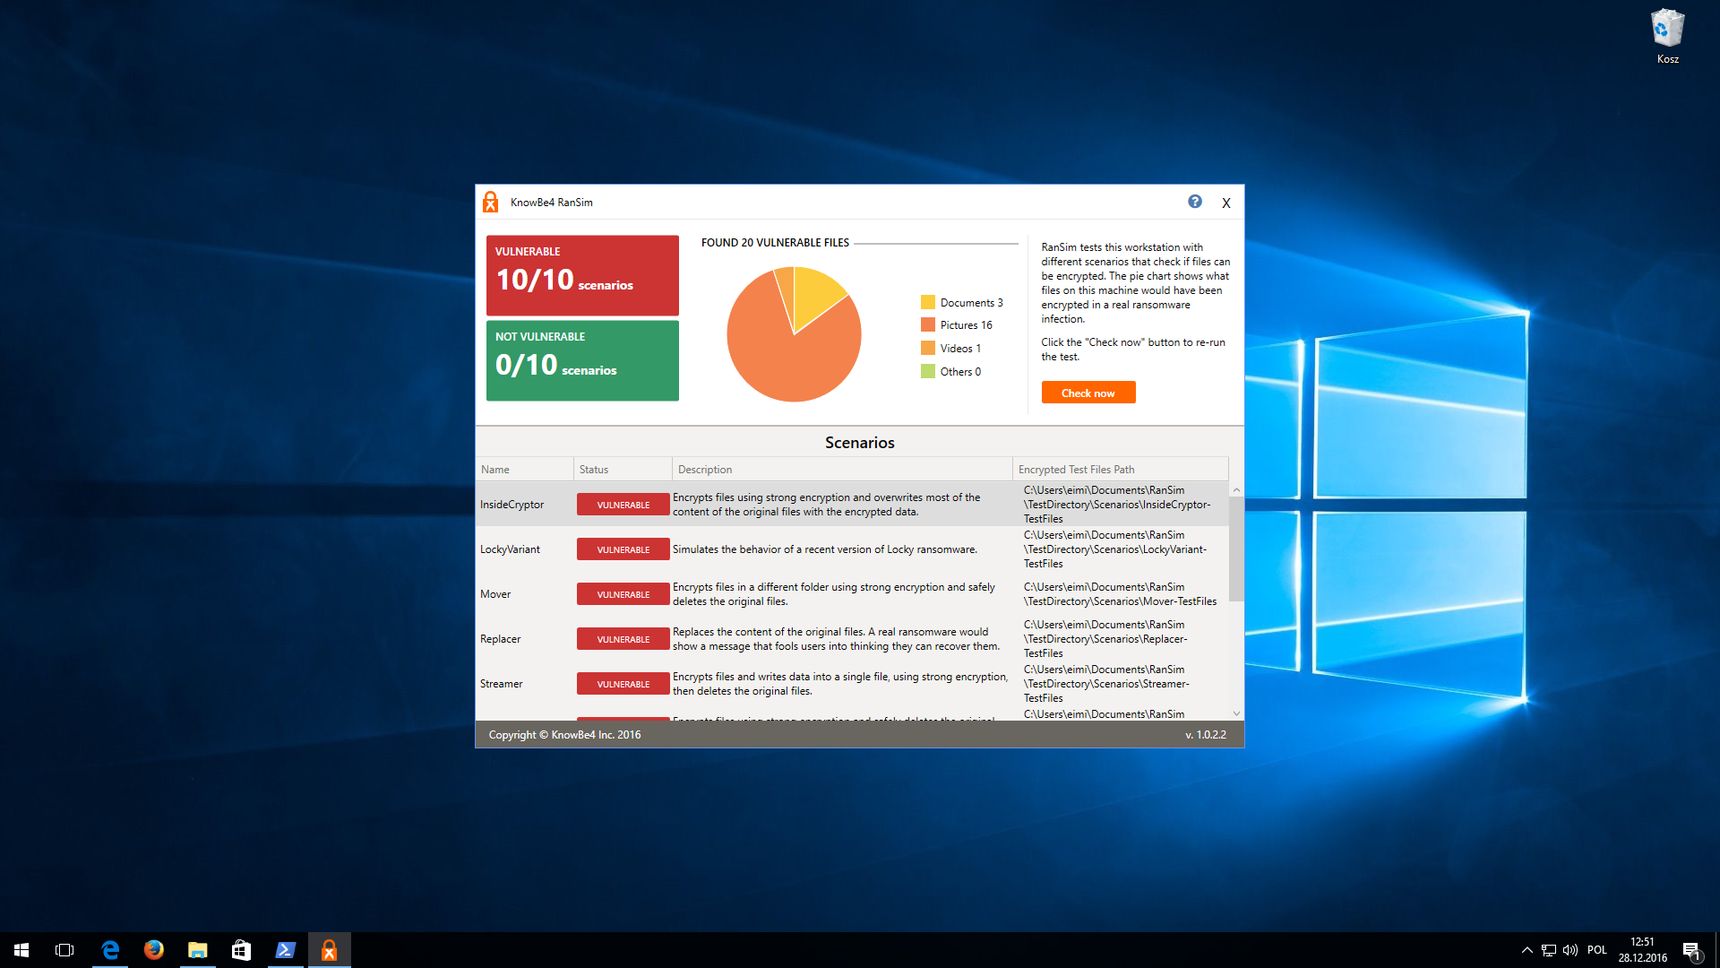The height and width of the screenshot is (968, 1720).
Task: Click the Mover-TestFiles path cell
Action: (1120, 594)
